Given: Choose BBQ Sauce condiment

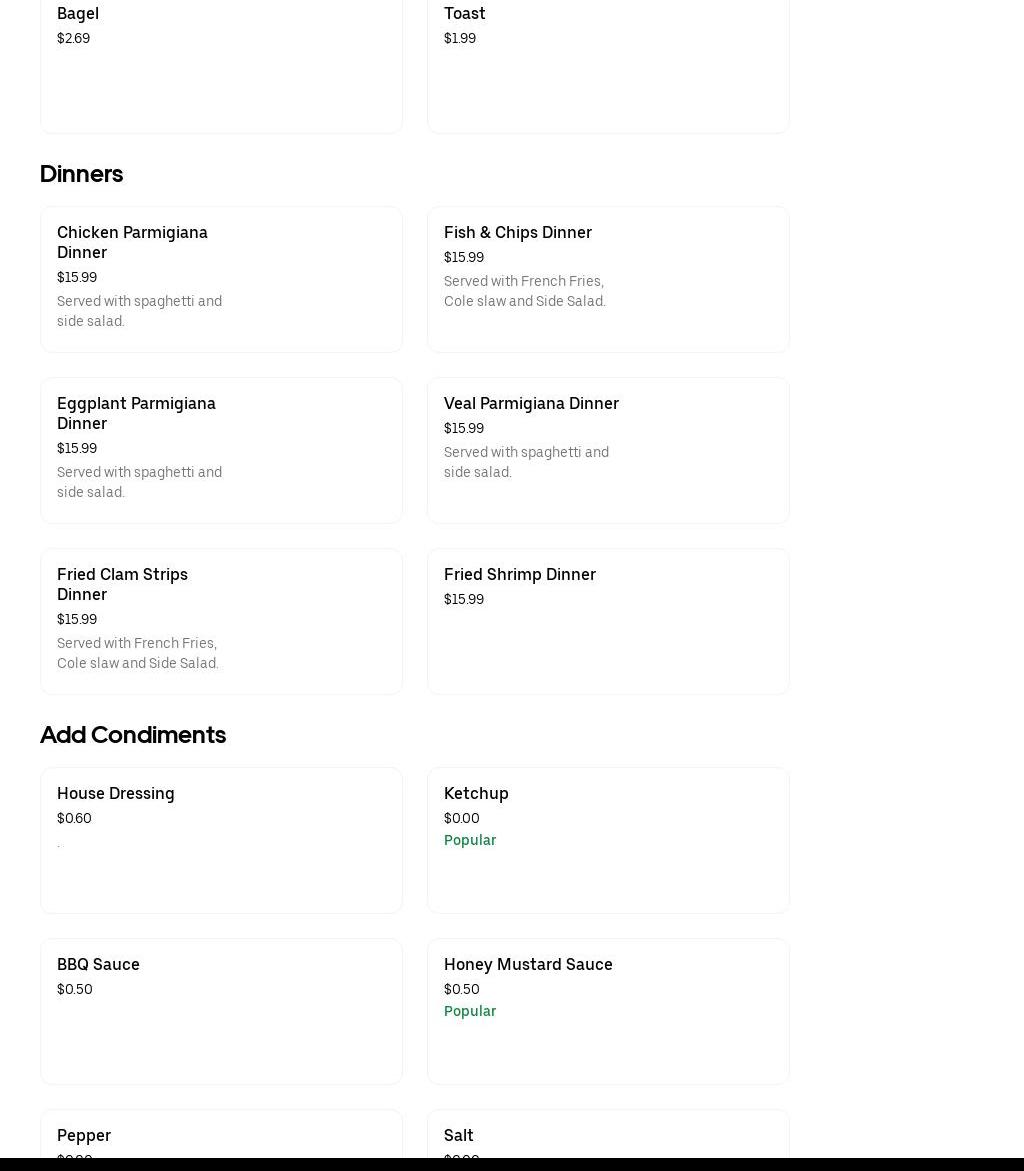Looking at the screenshot, I should [220, 1011].
